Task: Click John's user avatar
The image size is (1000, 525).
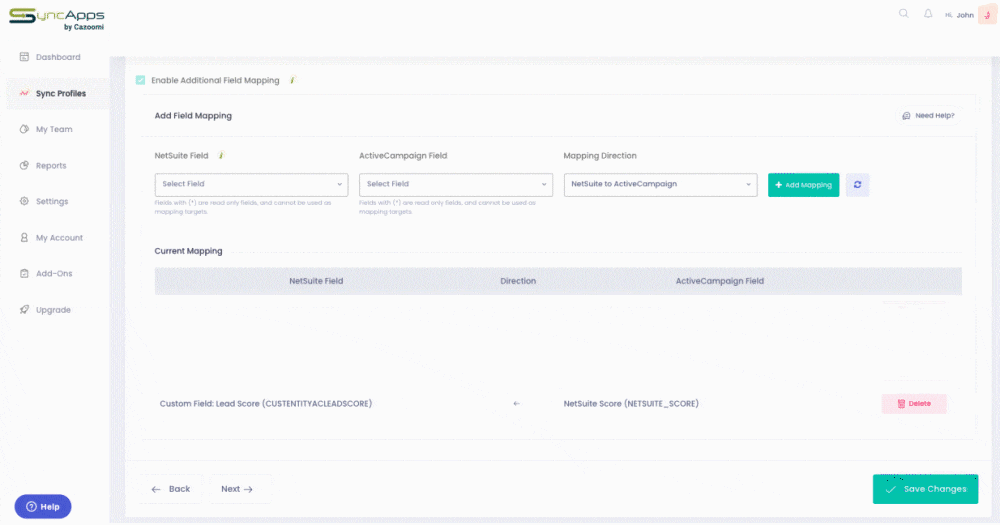Action: pyautogui.click(x=987, y=15)
